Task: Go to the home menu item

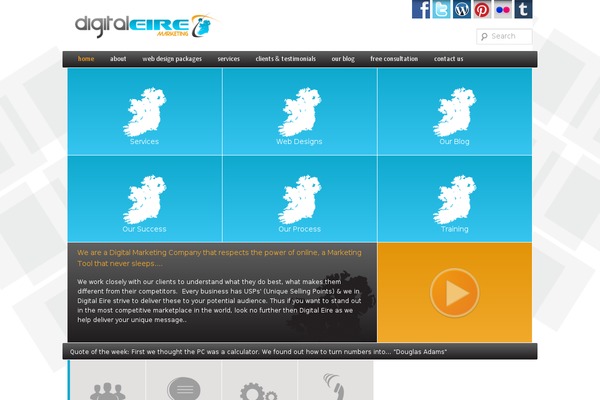Action: coord(86,59)
